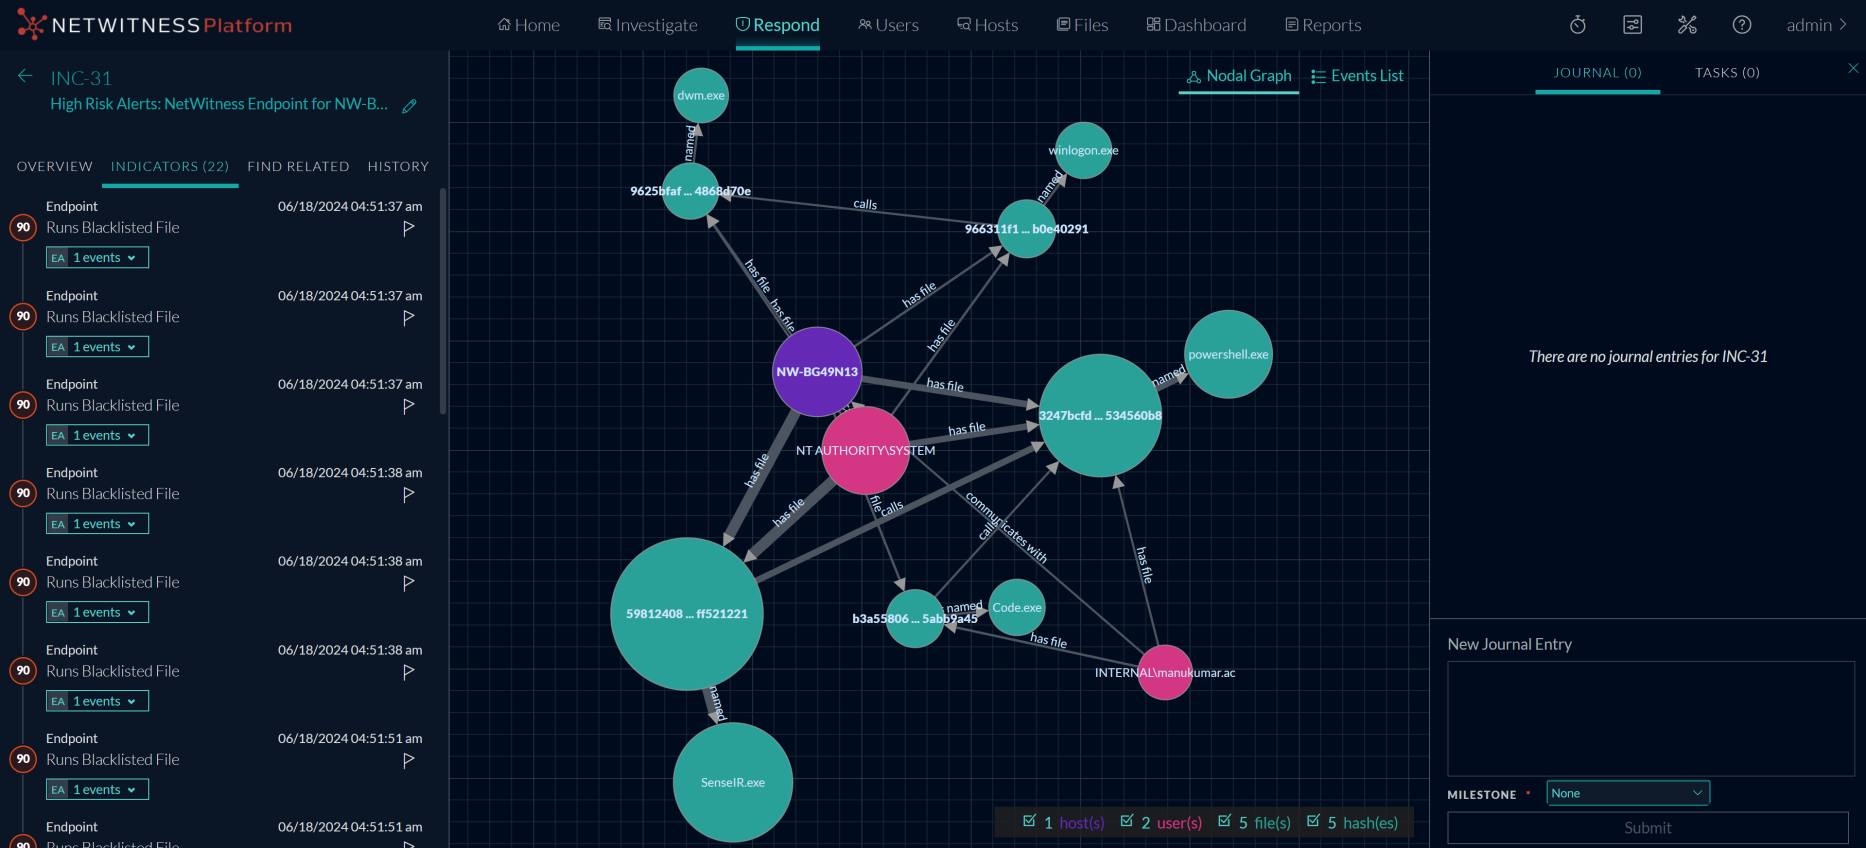Expand '1 events' on the fourth indicator
This screenshot has height=848, width=1866.
[x=97, y=524]
